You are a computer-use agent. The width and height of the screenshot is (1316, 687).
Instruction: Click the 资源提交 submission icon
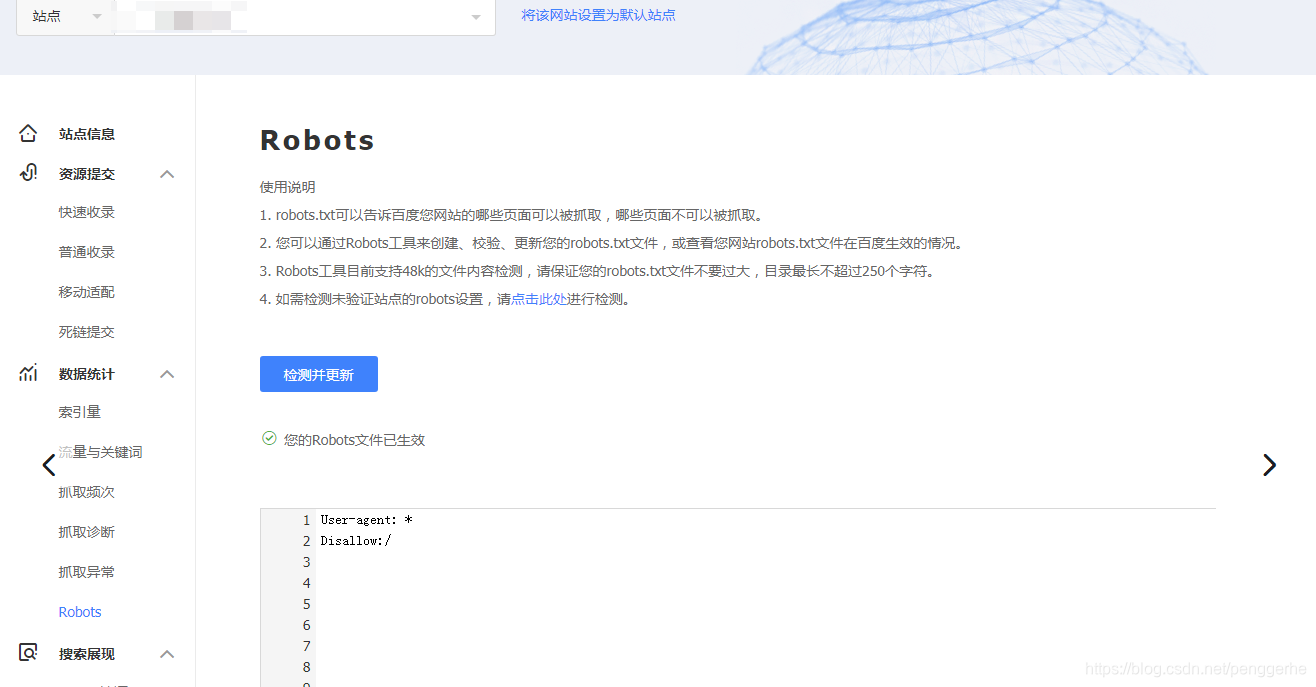click(27, 172)
